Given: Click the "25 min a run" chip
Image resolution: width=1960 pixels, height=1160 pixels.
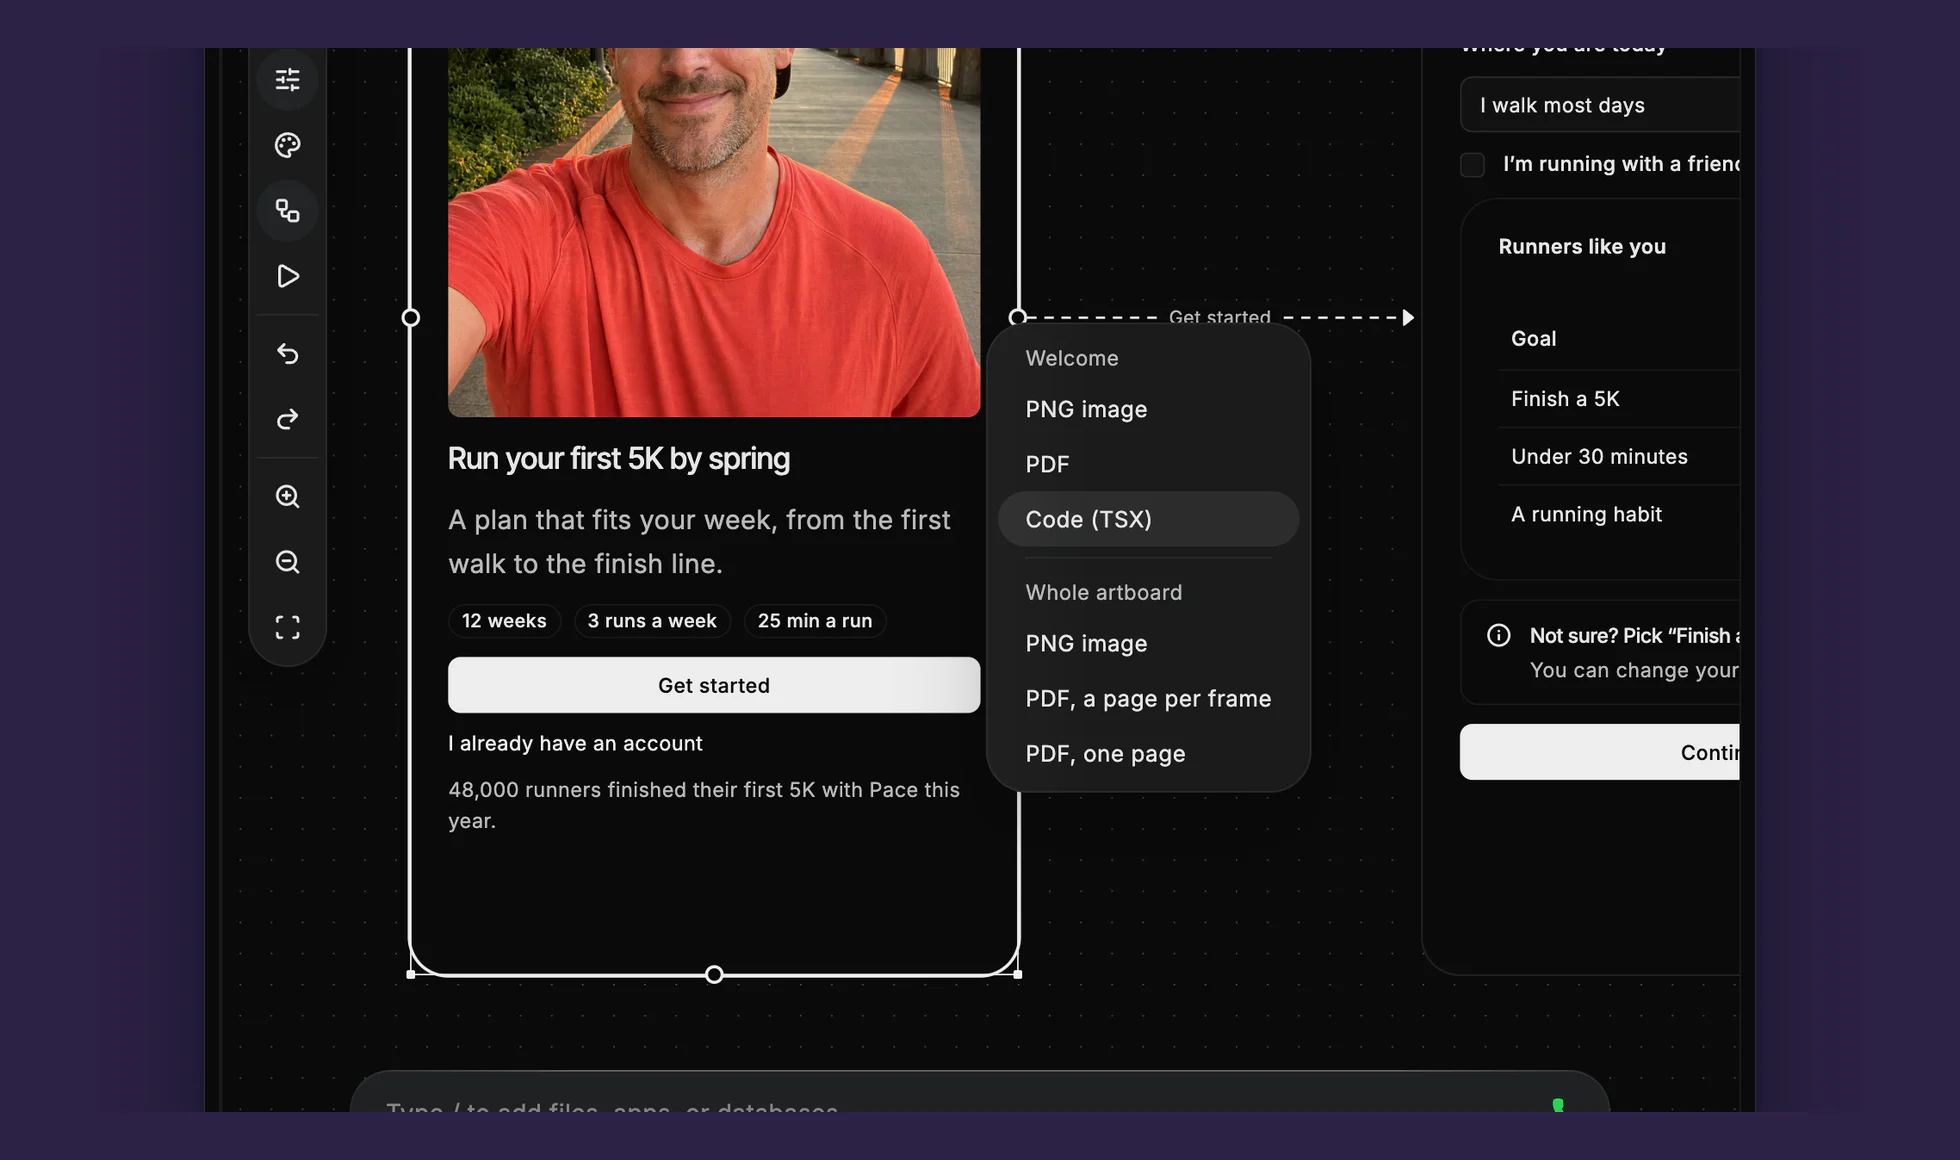Looking at the screenshot, I should click(x=815, y=621).
